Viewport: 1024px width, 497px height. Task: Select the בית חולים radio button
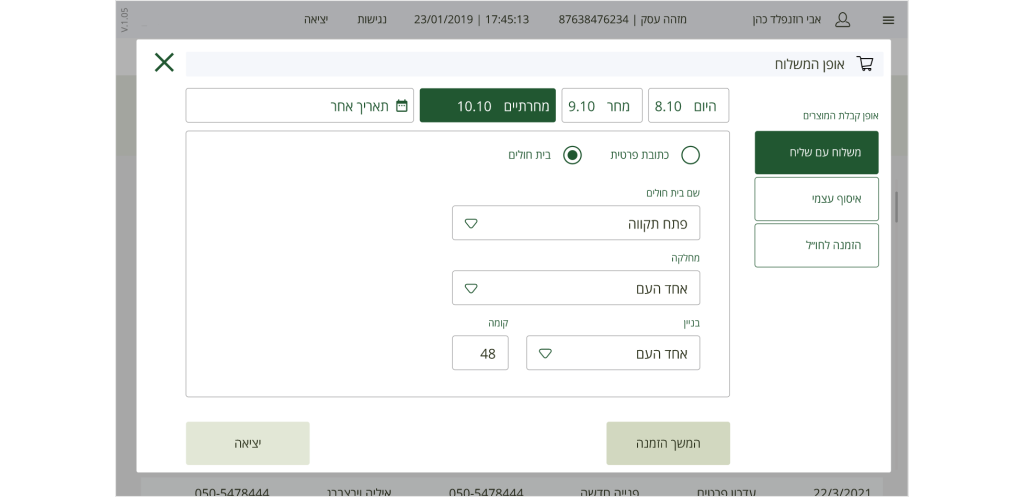click(572, 155)
